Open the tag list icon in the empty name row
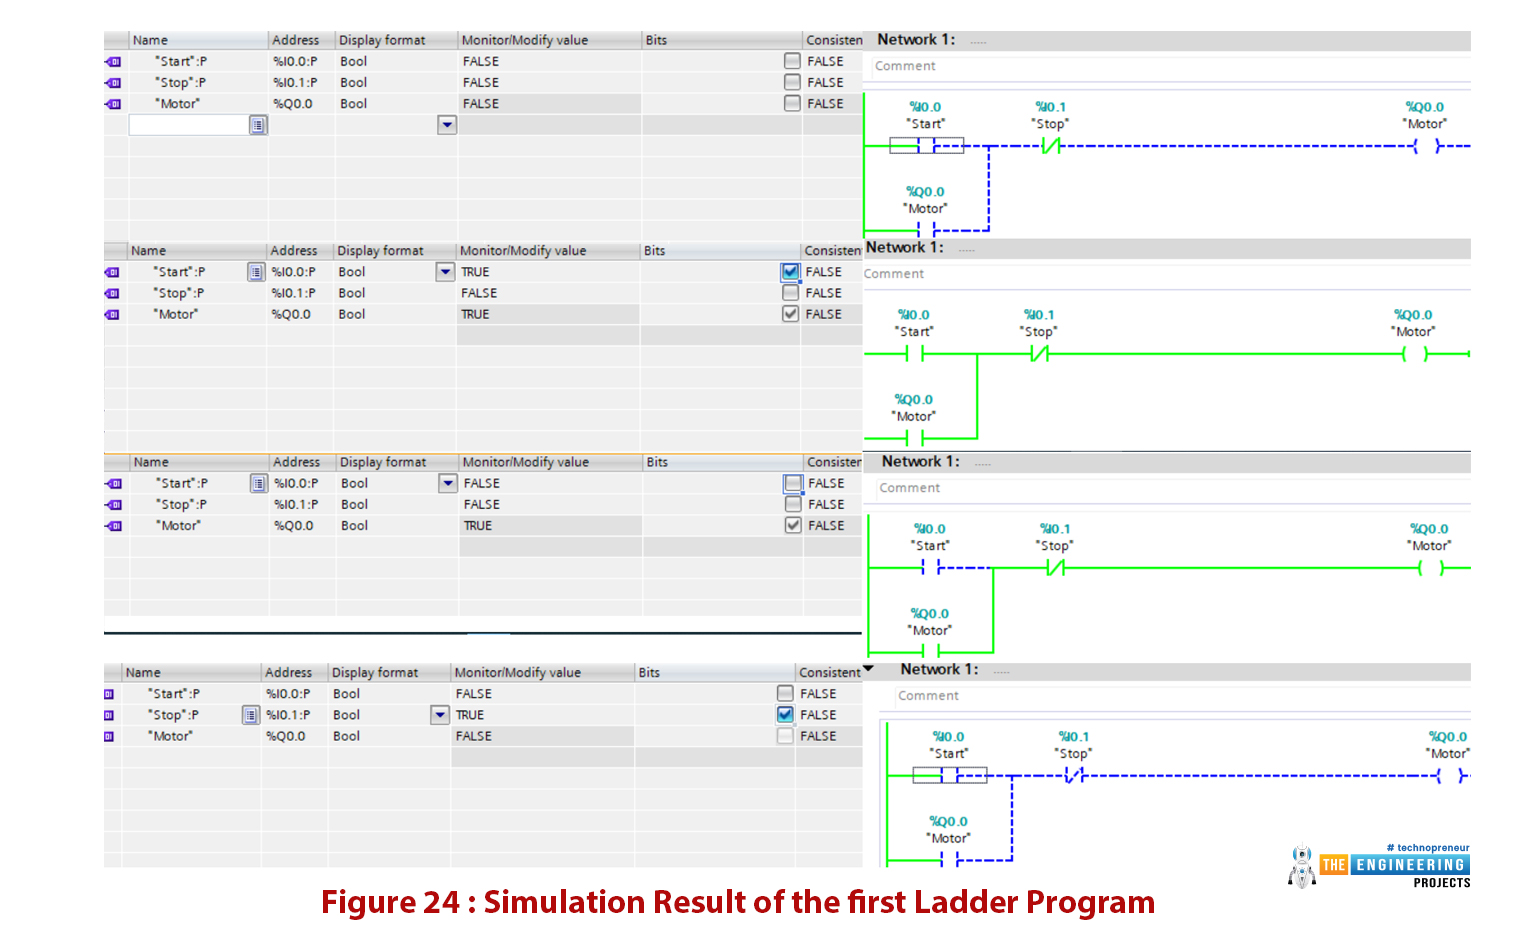 [x=258, y=125]
